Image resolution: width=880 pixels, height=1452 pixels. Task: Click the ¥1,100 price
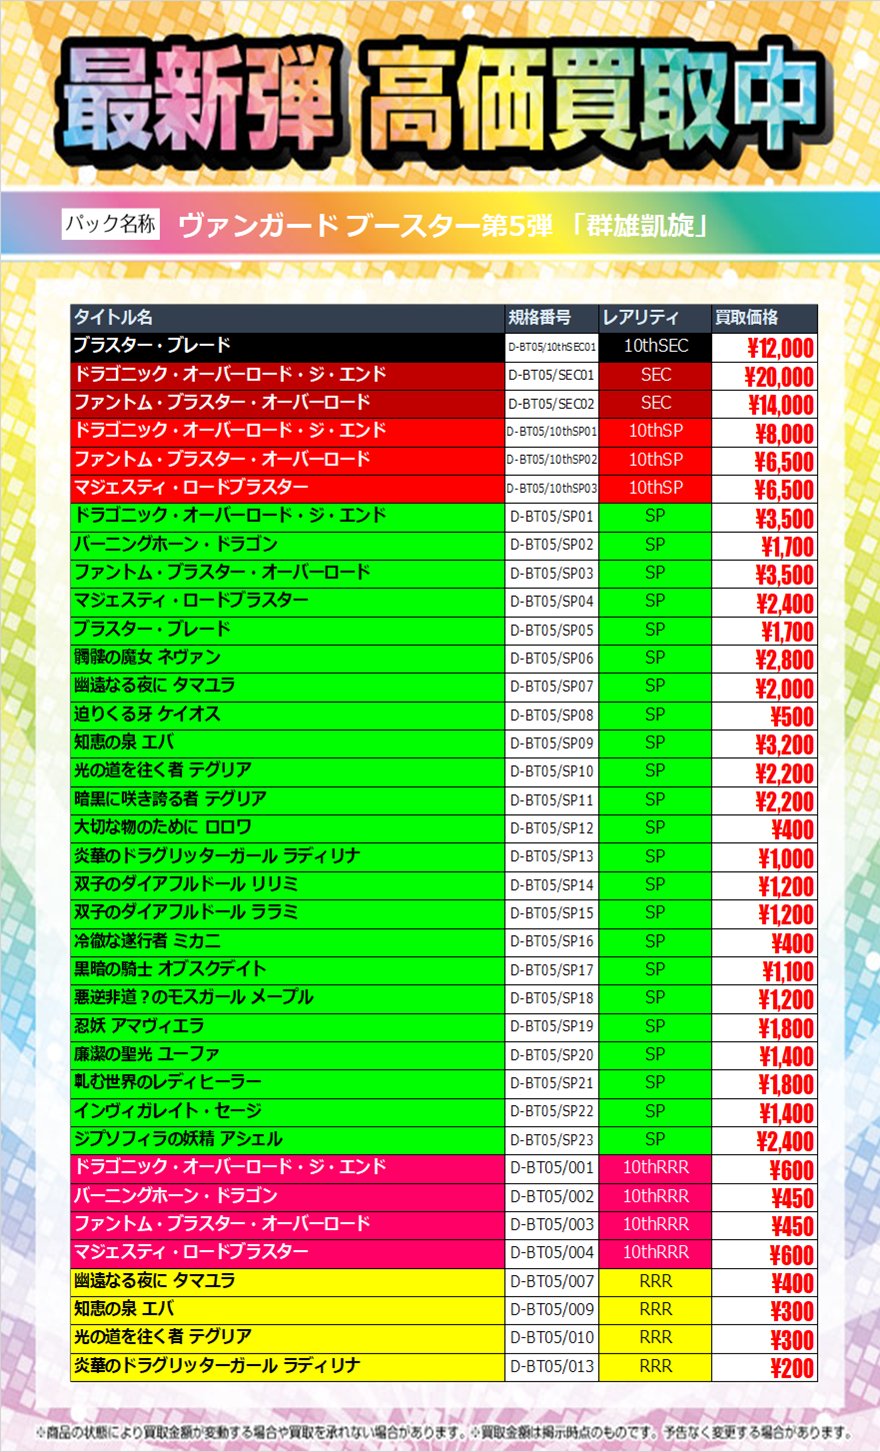pyautogui.click(x=788, y=971)
